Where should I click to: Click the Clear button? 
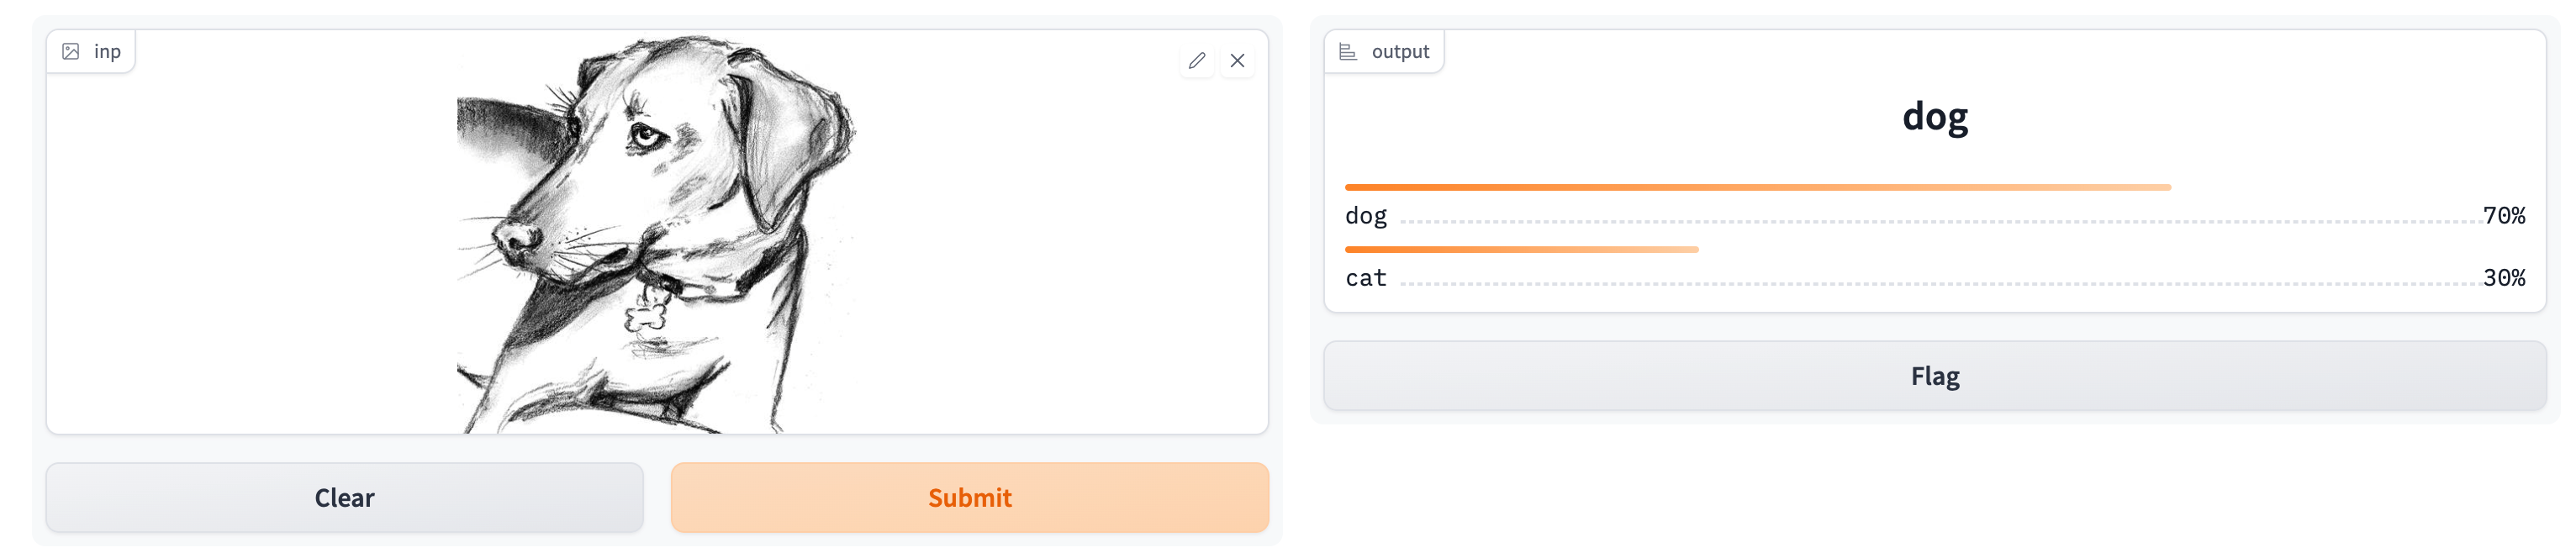[x=345, y=498]
